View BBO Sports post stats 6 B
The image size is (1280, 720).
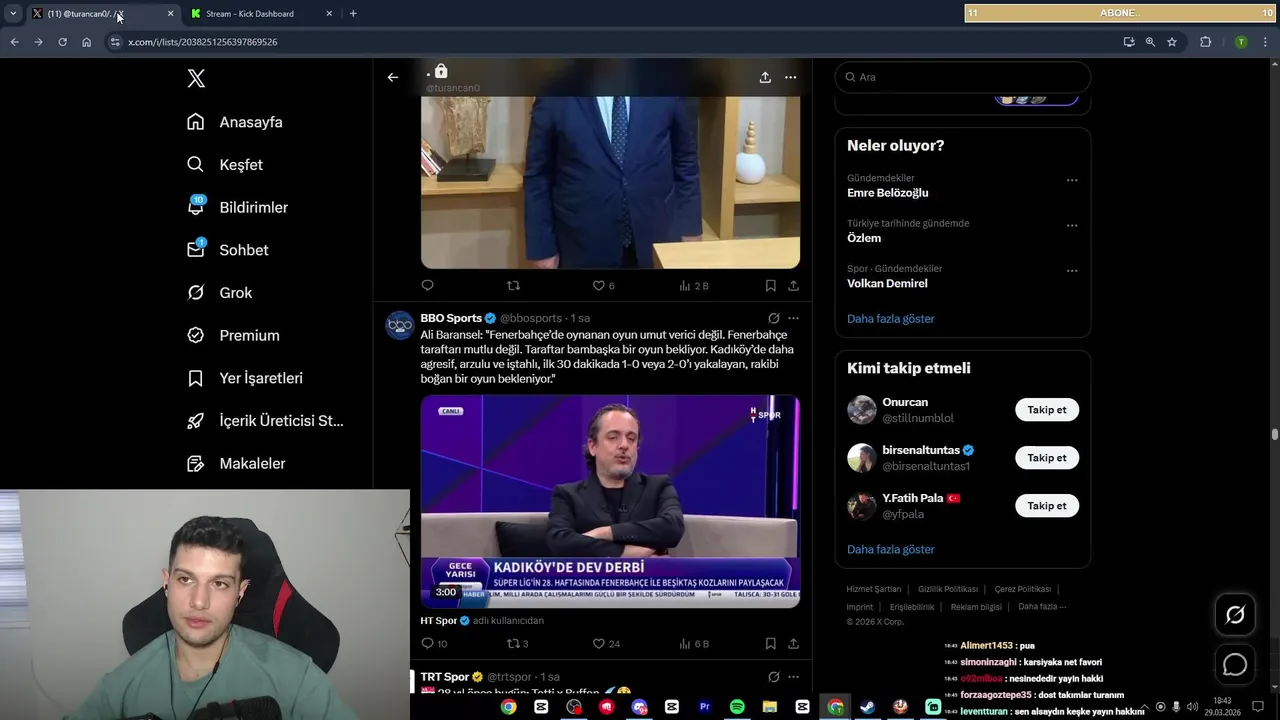(694, 644)
